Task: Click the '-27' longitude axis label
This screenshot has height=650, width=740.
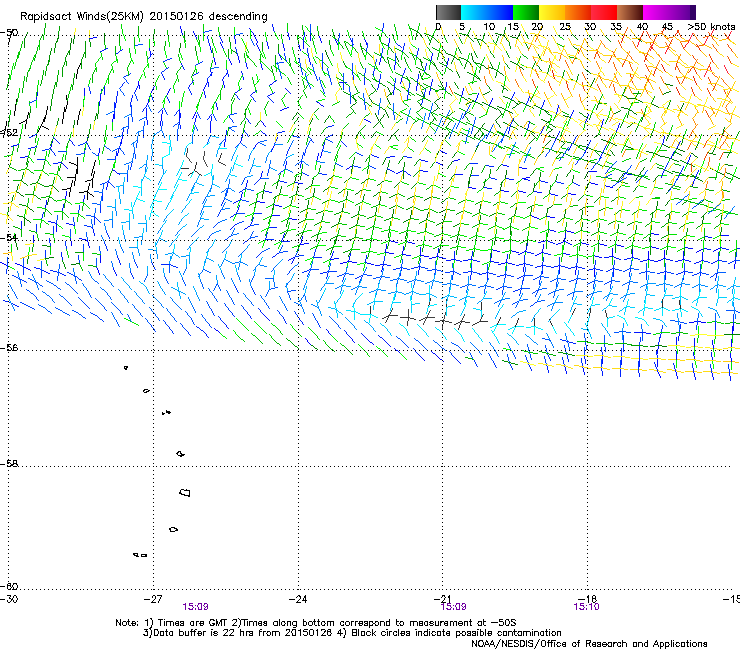Action: click(x=153, y=599)
